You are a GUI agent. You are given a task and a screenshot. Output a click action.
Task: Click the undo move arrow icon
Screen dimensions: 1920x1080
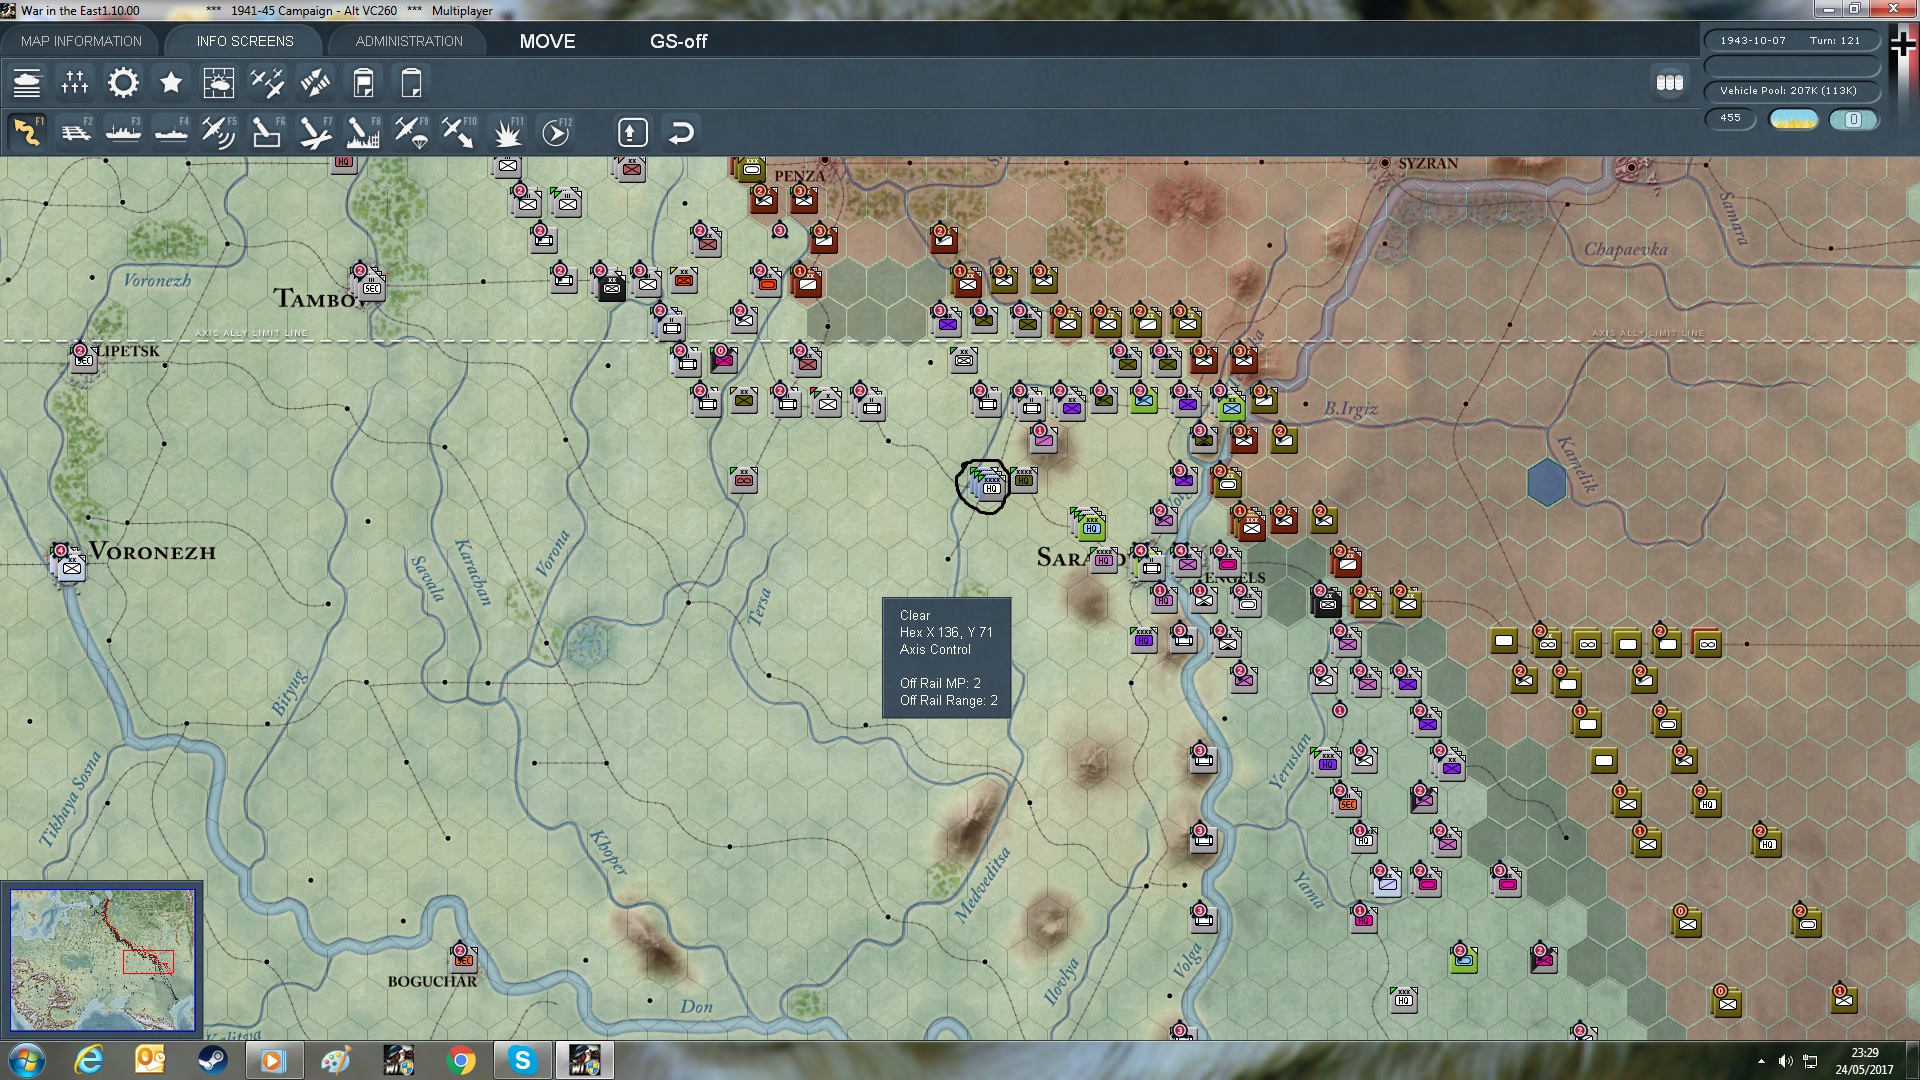click(x=681, y=132)
